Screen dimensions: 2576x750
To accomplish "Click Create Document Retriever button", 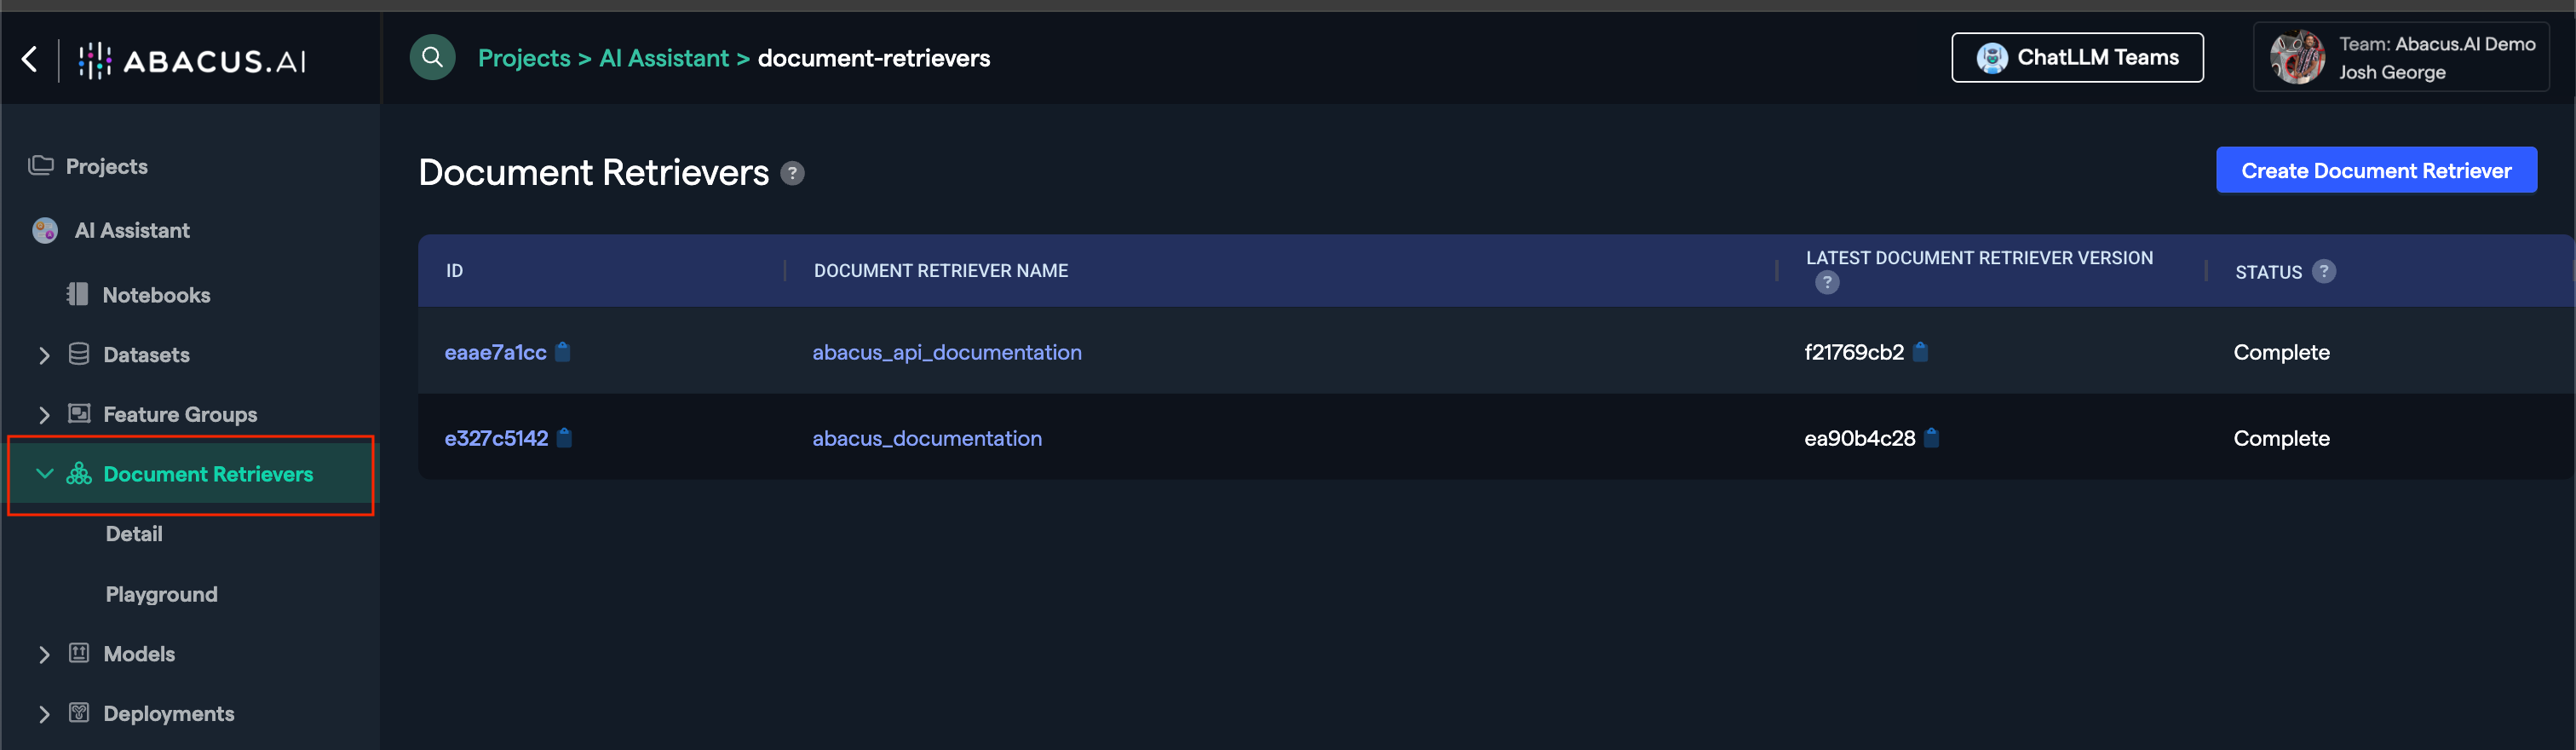I will pyautogui.click(x=2375, y=171).
